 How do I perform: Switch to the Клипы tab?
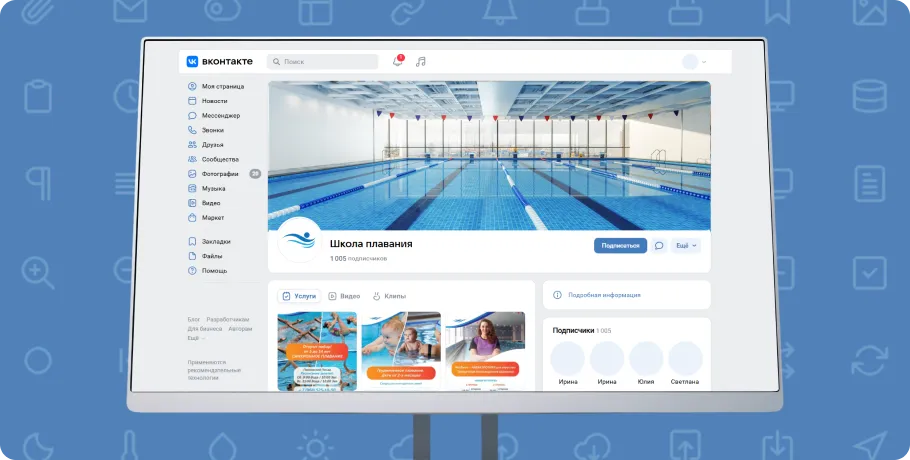(x=389, y=296)
